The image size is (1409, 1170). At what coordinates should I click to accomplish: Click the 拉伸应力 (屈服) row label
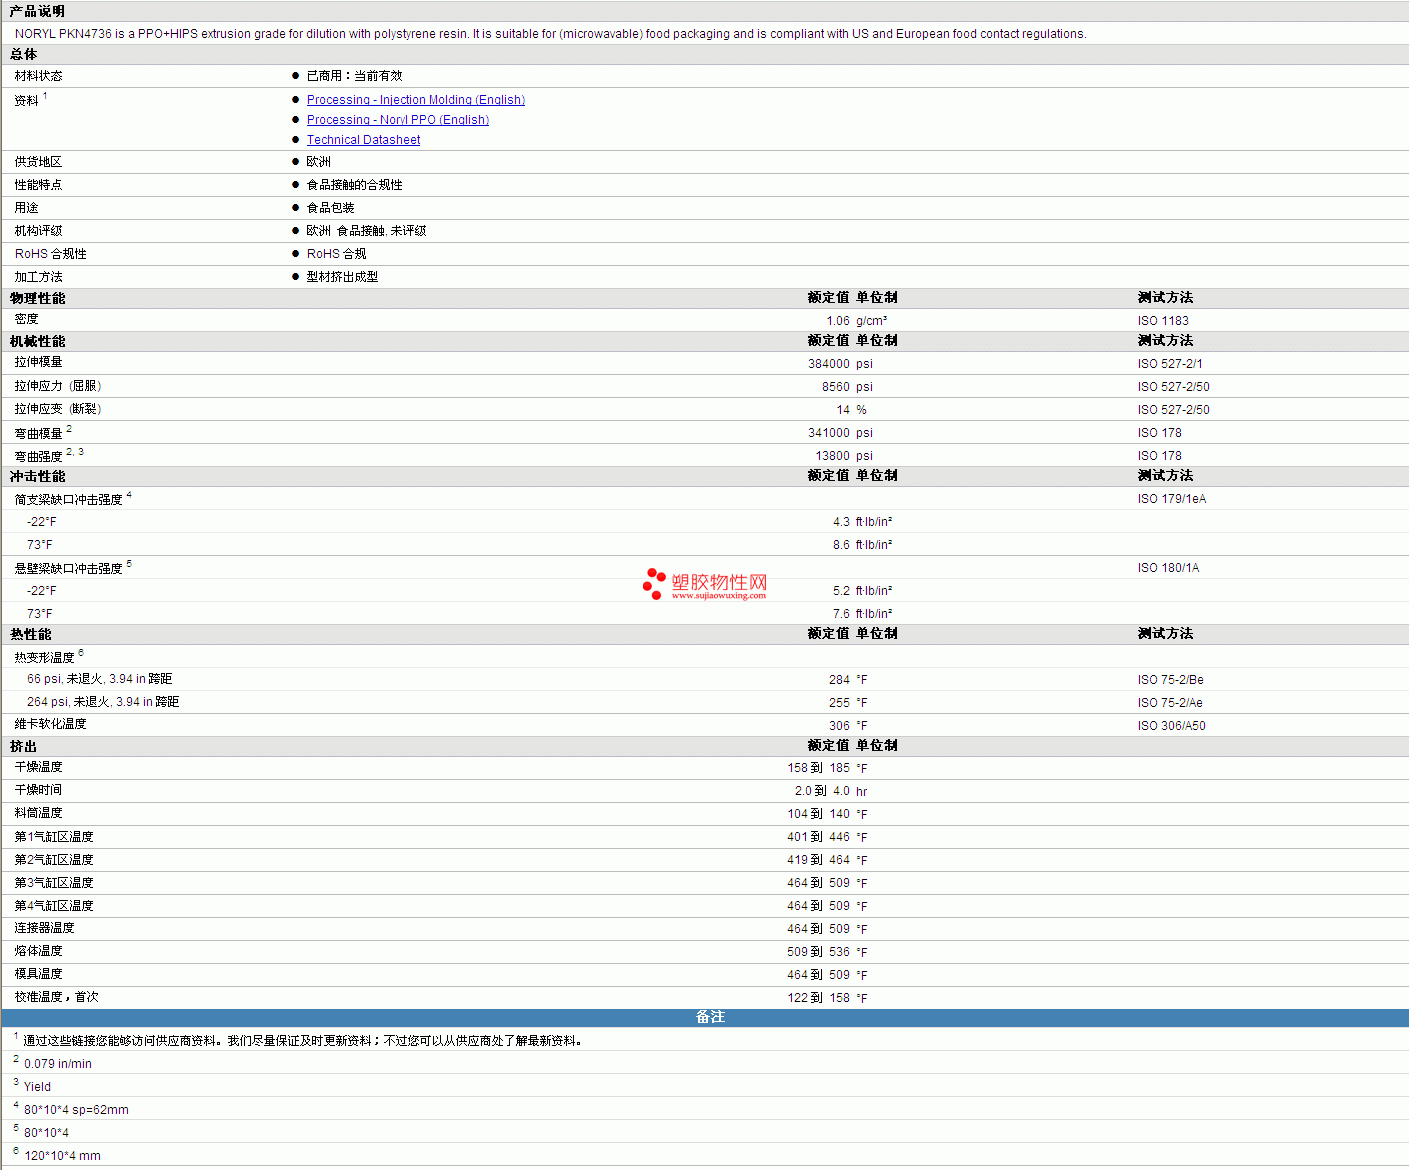58,386
